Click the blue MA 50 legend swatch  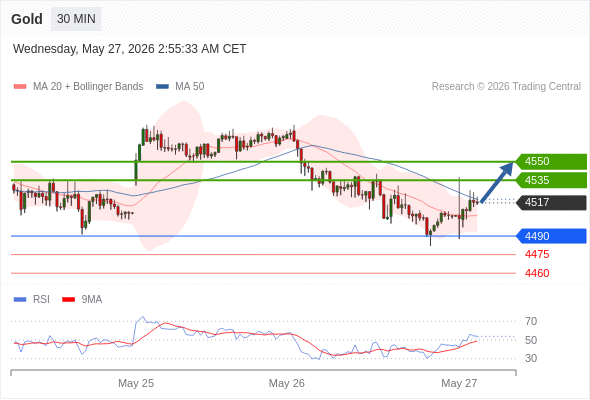[x=162, y=87]
